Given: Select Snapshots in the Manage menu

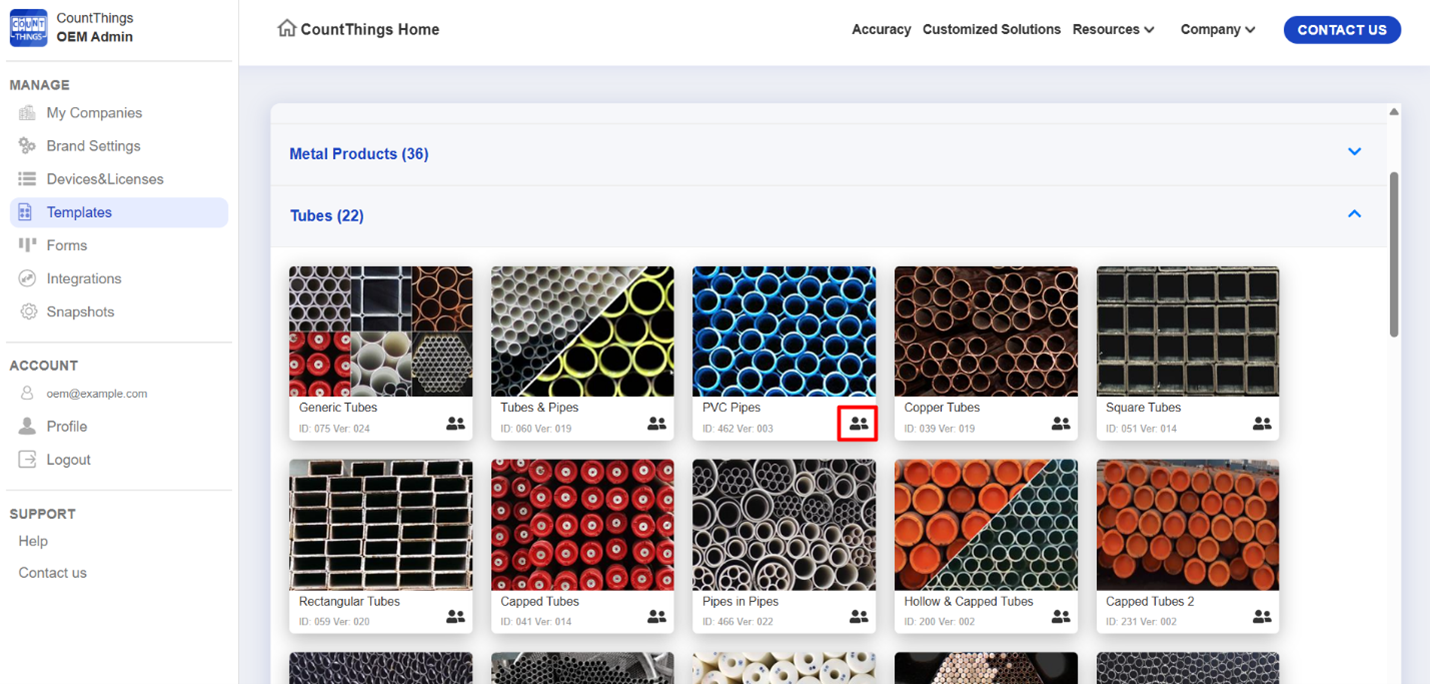Looking at the screenshot, I should click(x=80, y=312).
